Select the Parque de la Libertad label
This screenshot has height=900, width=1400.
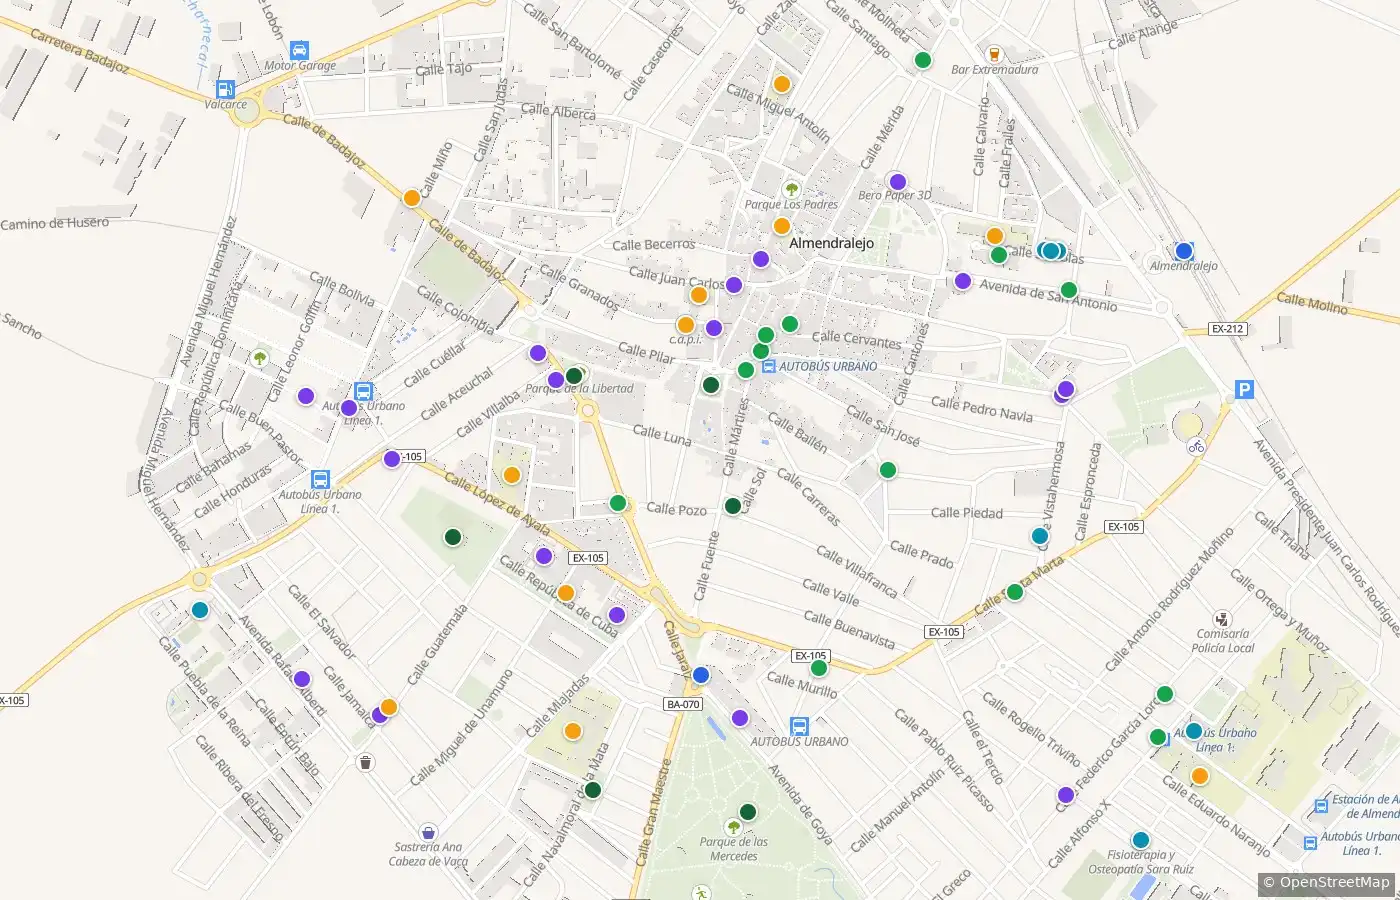point(580,389)
